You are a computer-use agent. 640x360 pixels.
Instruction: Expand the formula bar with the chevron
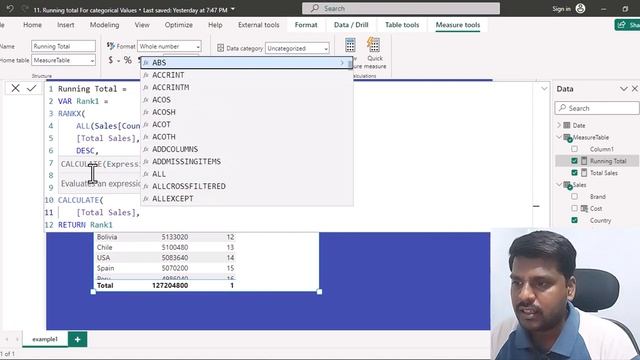click(544, 89)
